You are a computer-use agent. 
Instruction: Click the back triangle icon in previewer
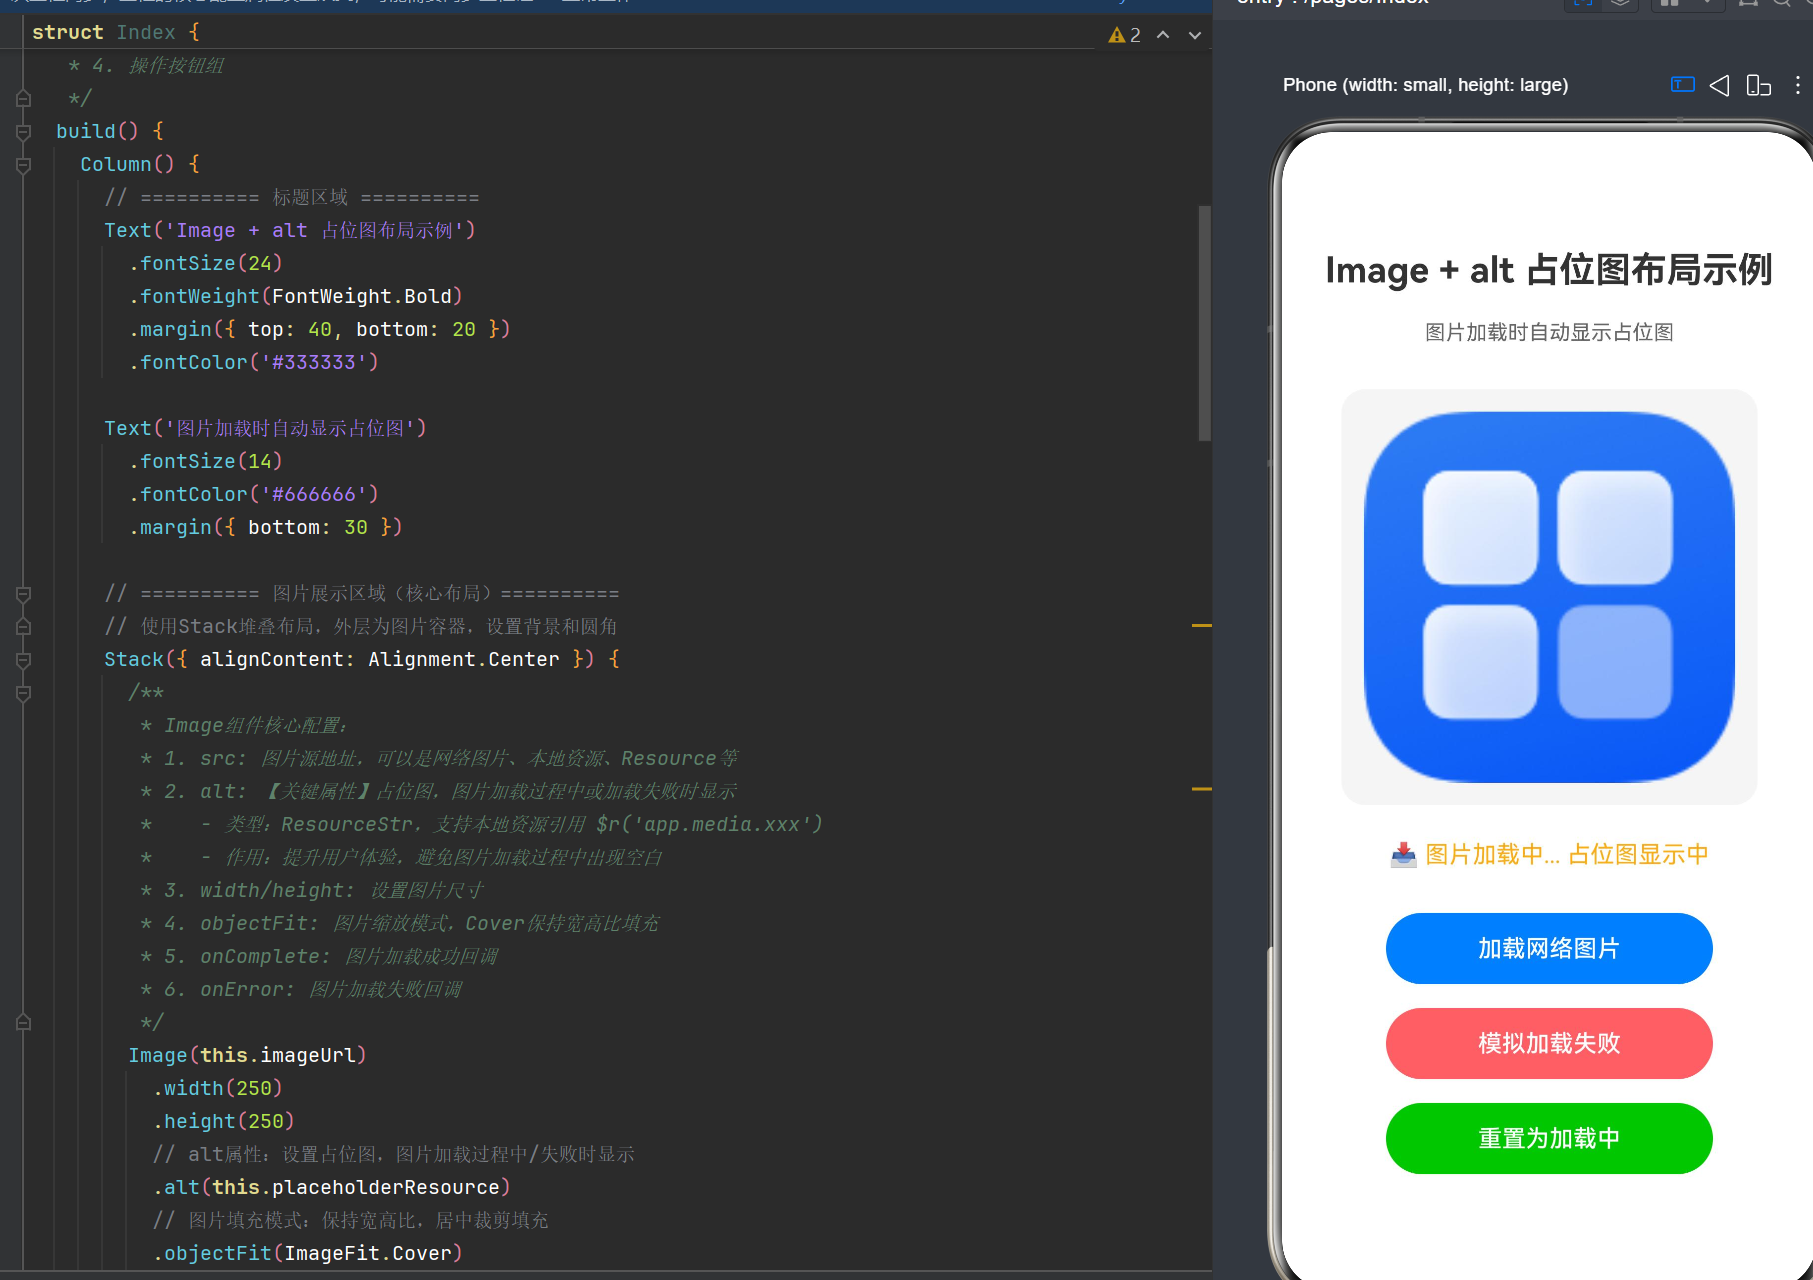(x=1720, y=85)
